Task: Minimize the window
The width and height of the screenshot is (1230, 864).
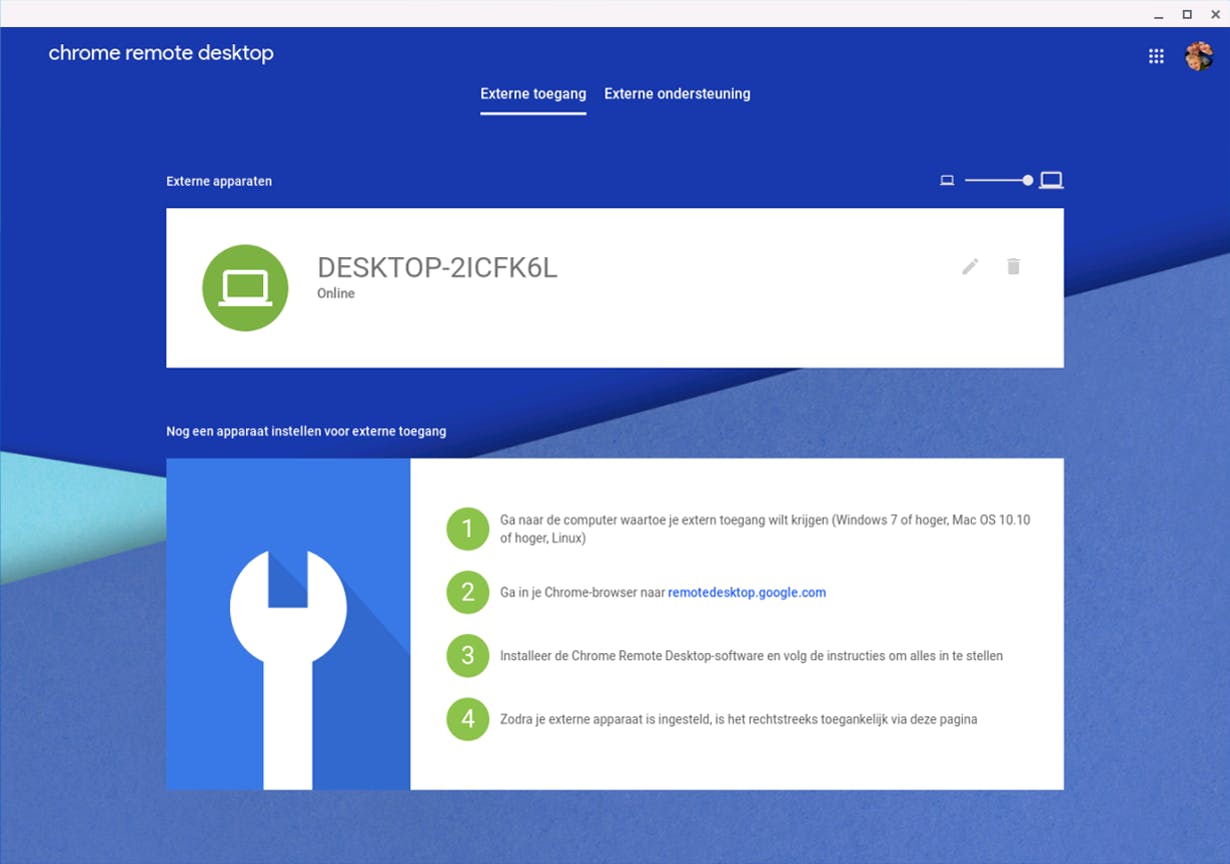Action: [x=1159, y=14]
